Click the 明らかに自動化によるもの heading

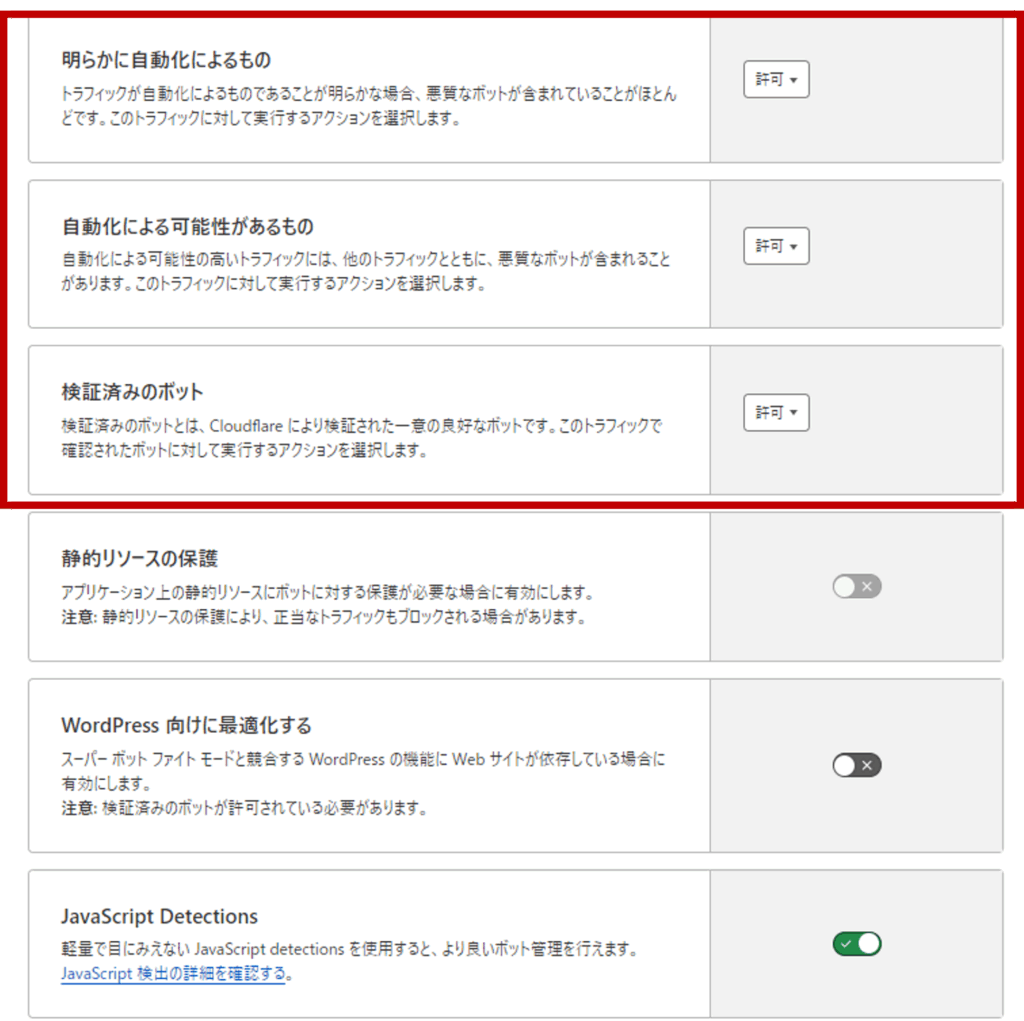166,61
